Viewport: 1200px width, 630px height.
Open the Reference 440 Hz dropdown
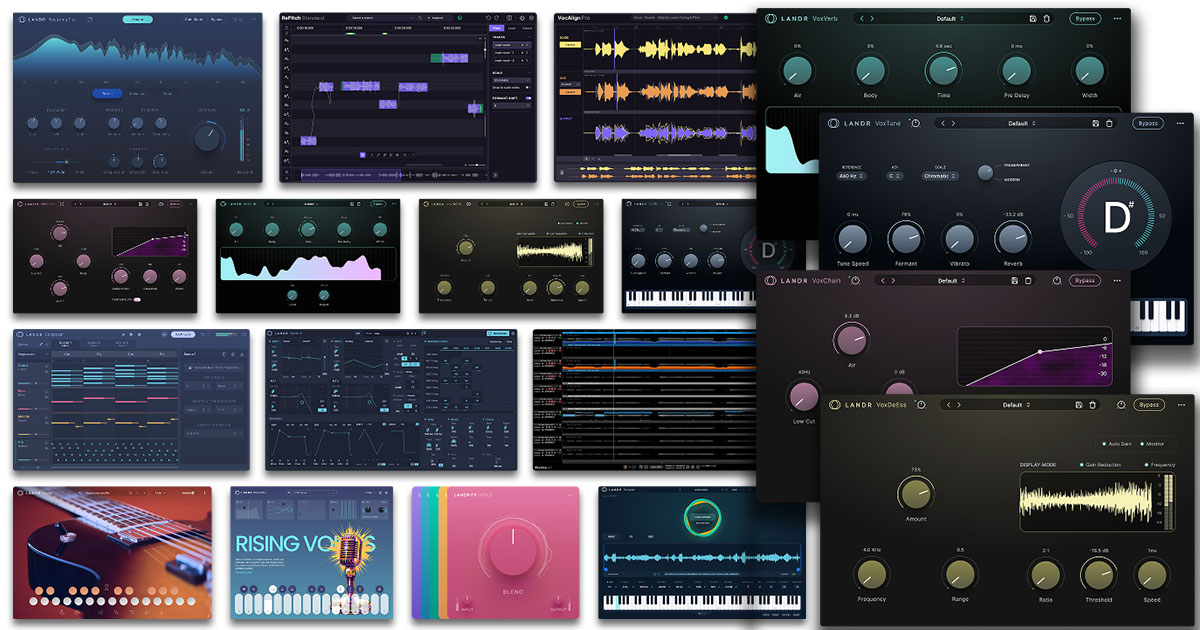tap(853, 176)
